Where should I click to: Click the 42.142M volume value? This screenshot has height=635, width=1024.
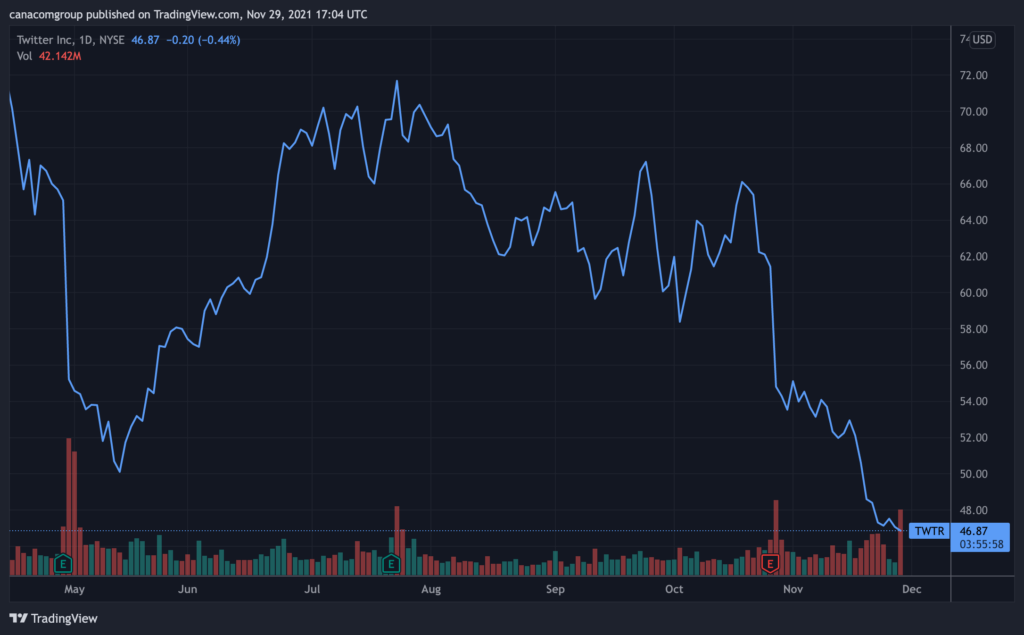[60, 56]
